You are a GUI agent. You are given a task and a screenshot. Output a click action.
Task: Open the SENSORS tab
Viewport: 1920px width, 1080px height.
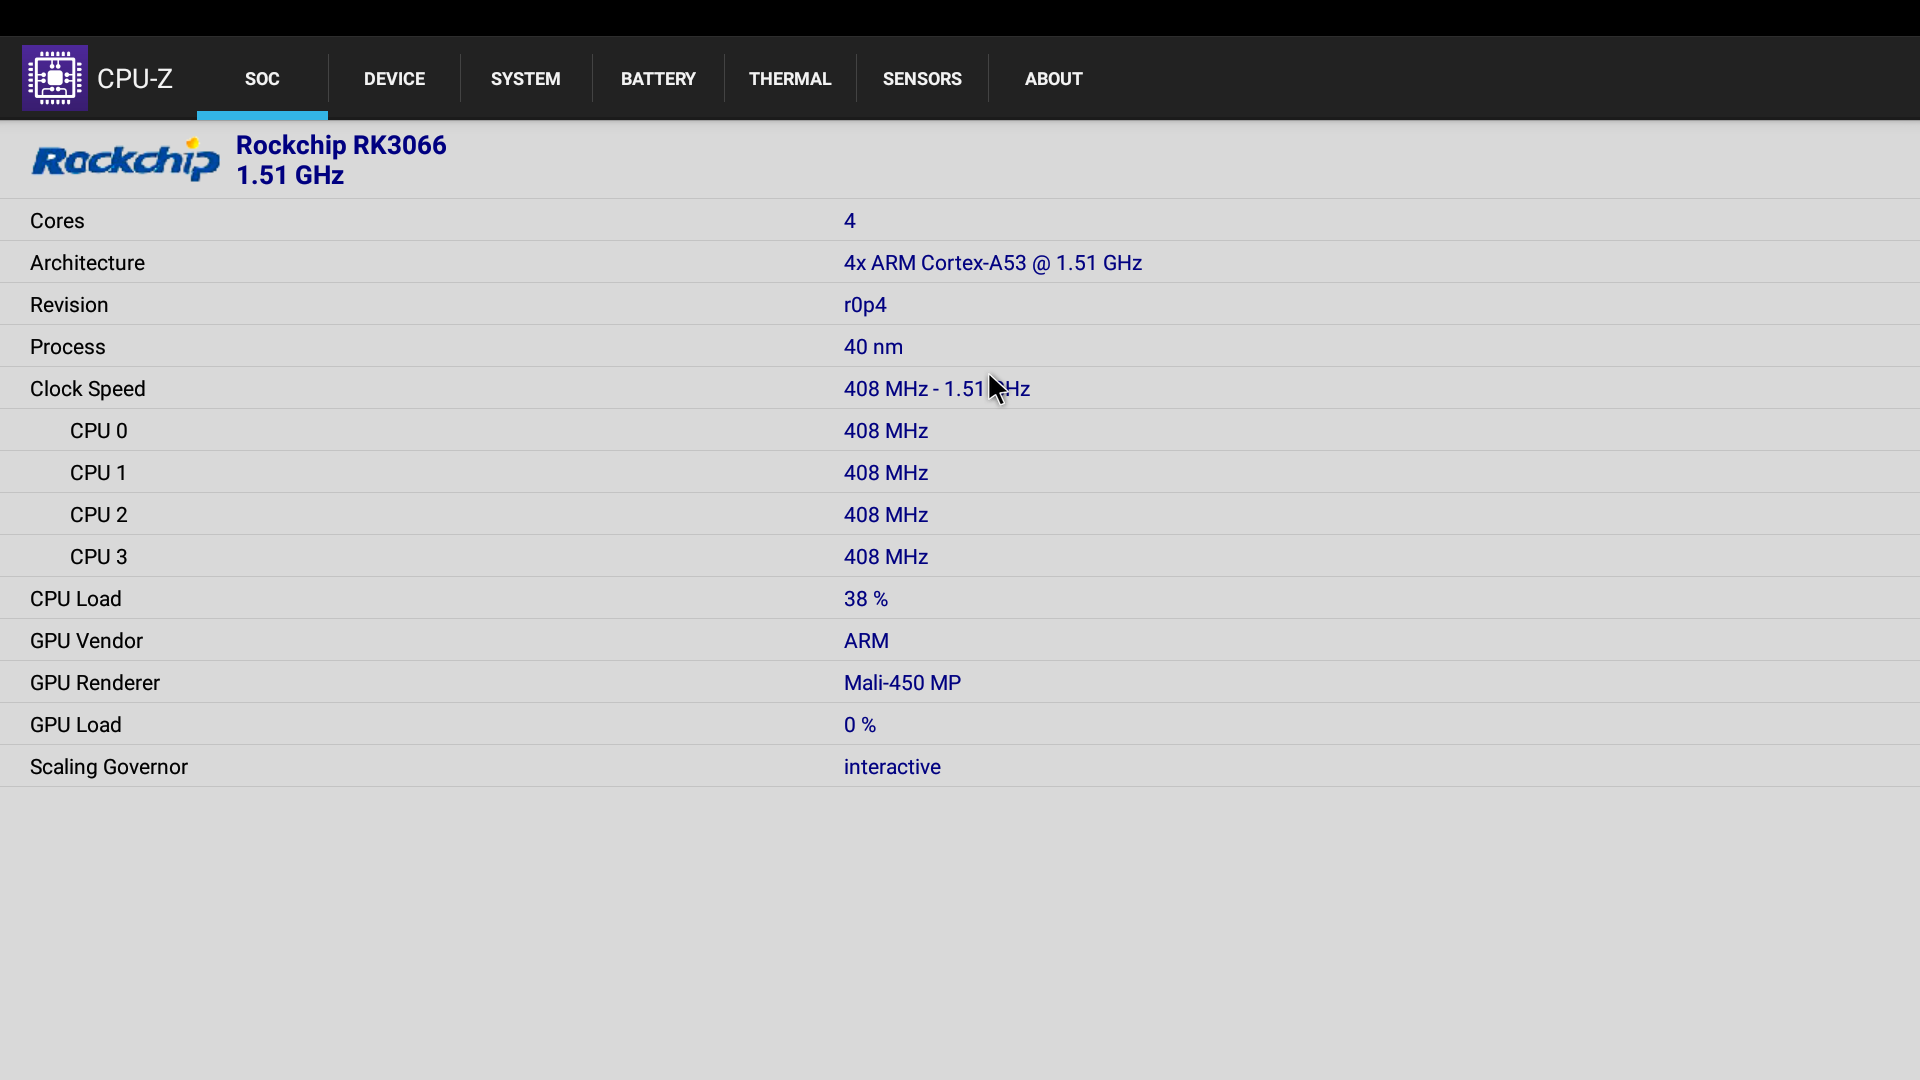922,79
